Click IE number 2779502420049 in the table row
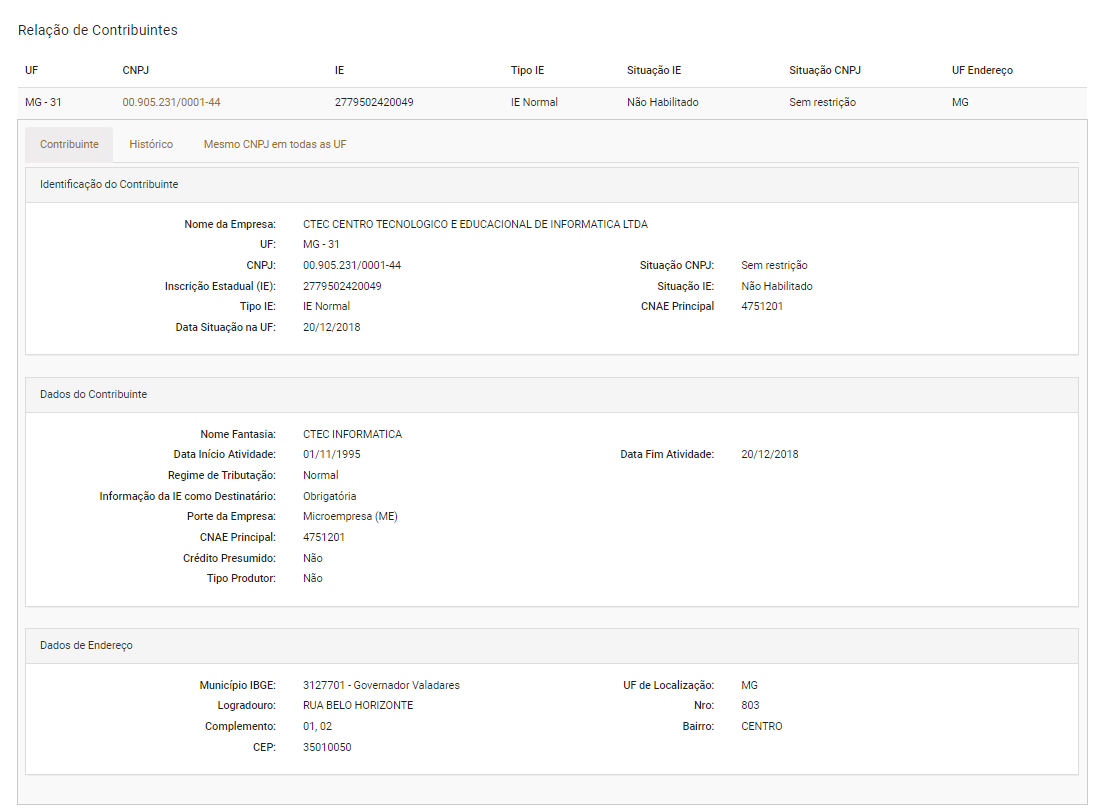 coord(374,102)
